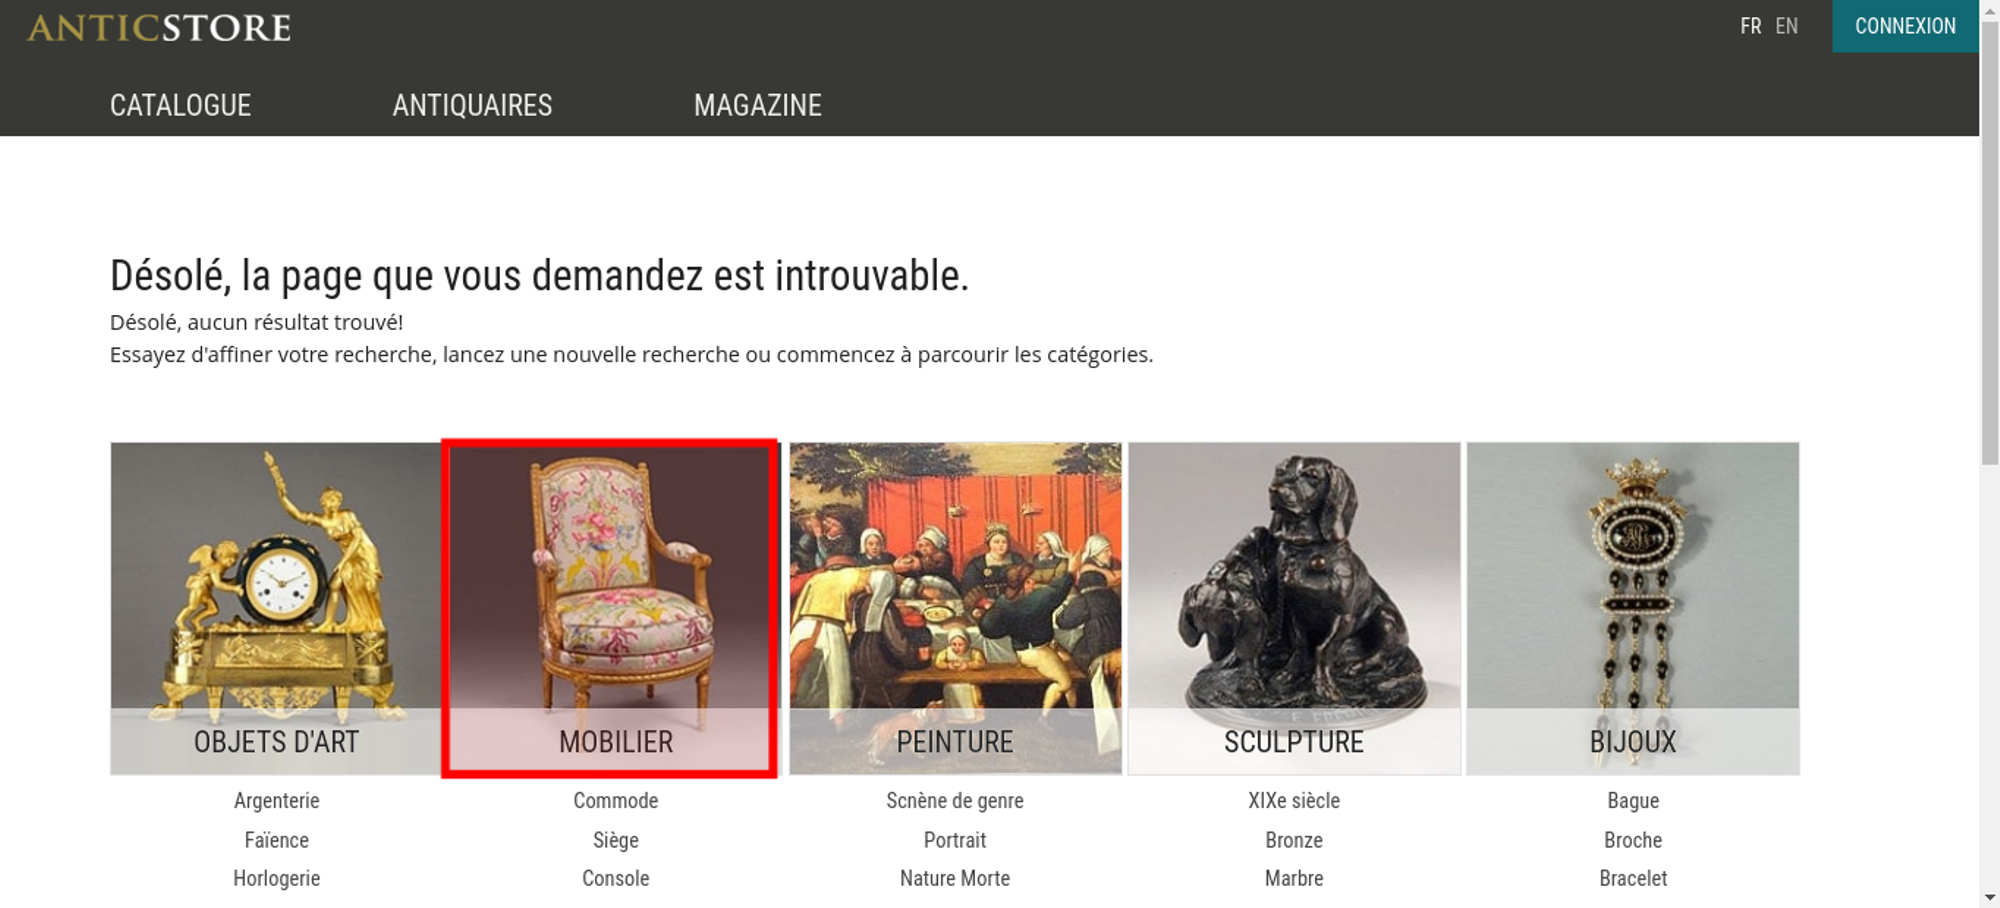Open the Peinture painting category image
This screenshot has width=2000, height=908.
pyautogui.click(x=955, y=608)
